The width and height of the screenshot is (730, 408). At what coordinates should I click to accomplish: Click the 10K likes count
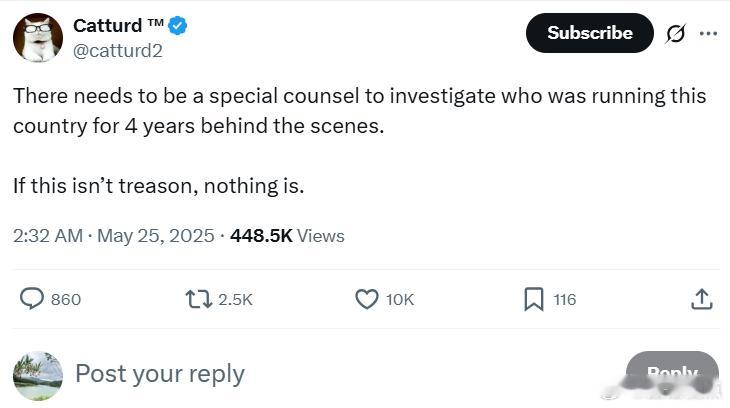tap(400, 299)
